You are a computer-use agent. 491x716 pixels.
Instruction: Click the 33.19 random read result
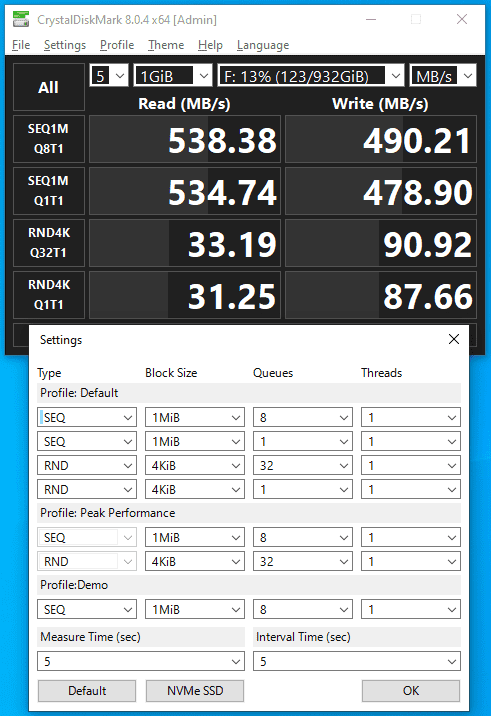pyautogui.click(x=185, y=243)
